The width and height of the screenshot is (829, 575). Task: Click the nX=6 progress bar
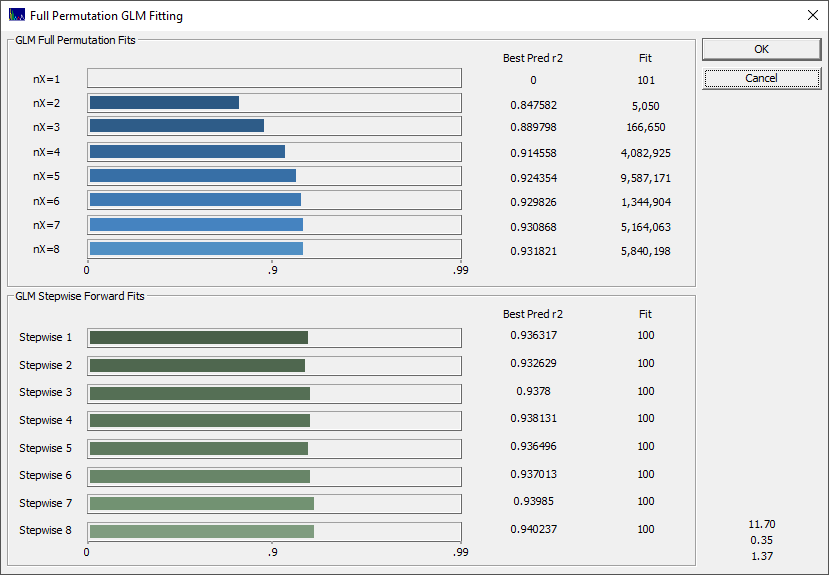(x=274, y=200)
